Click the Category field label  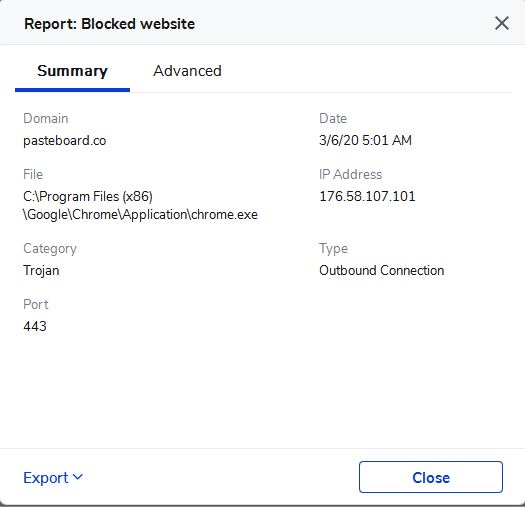point(50,249)
